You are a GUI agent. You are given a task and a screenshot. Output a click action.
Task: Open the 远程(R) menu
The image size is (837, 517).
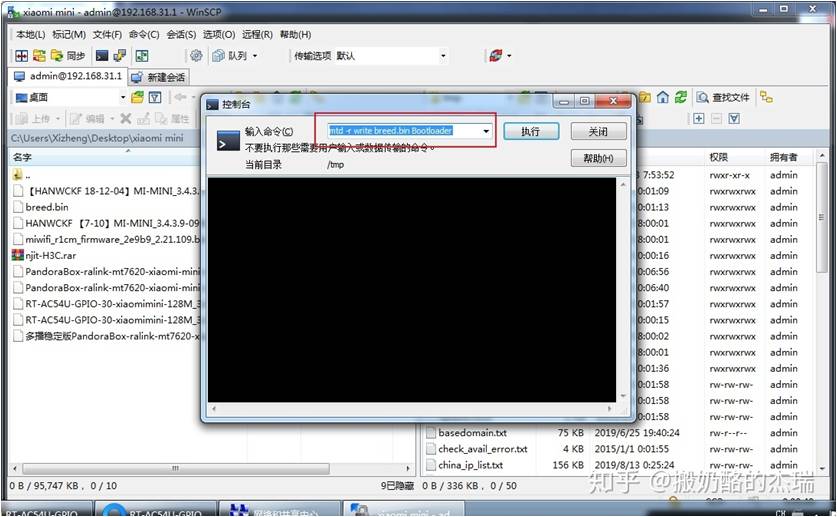pyautogui.click(x=257, y=35)
